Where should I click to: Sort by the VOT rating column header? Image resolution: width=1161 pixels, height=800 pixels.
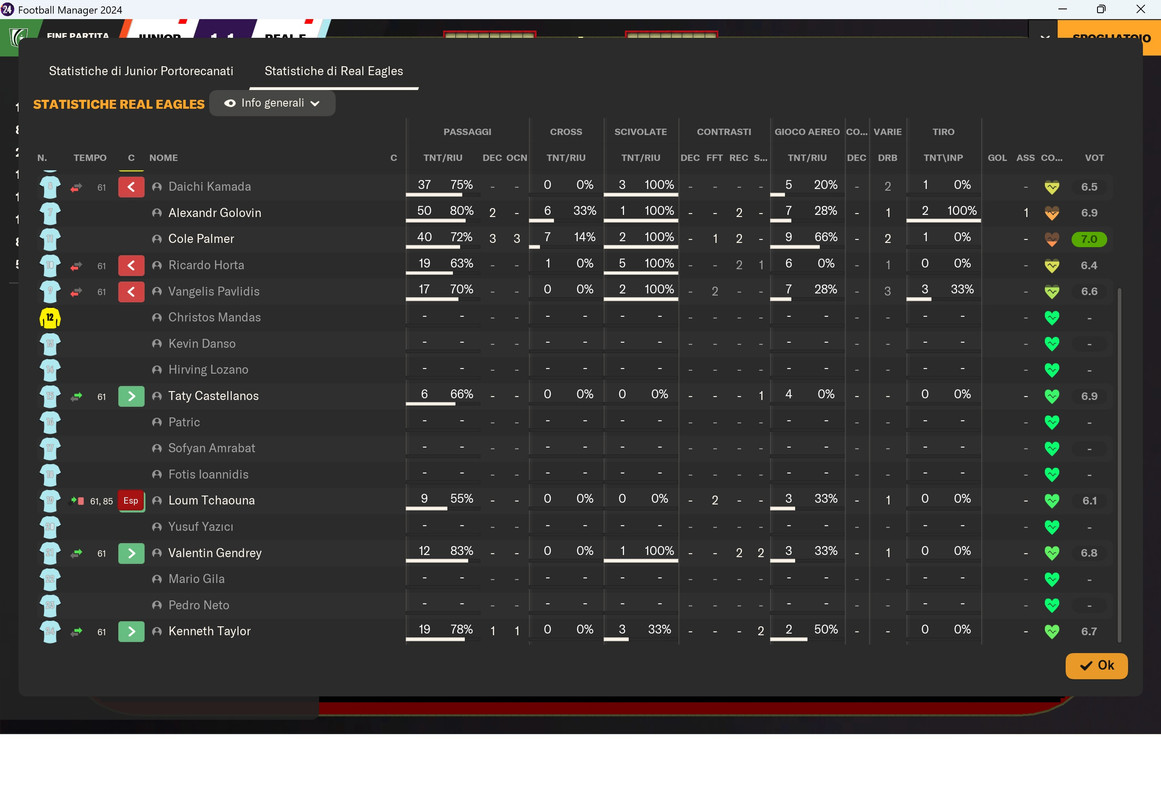point(1094,158)
